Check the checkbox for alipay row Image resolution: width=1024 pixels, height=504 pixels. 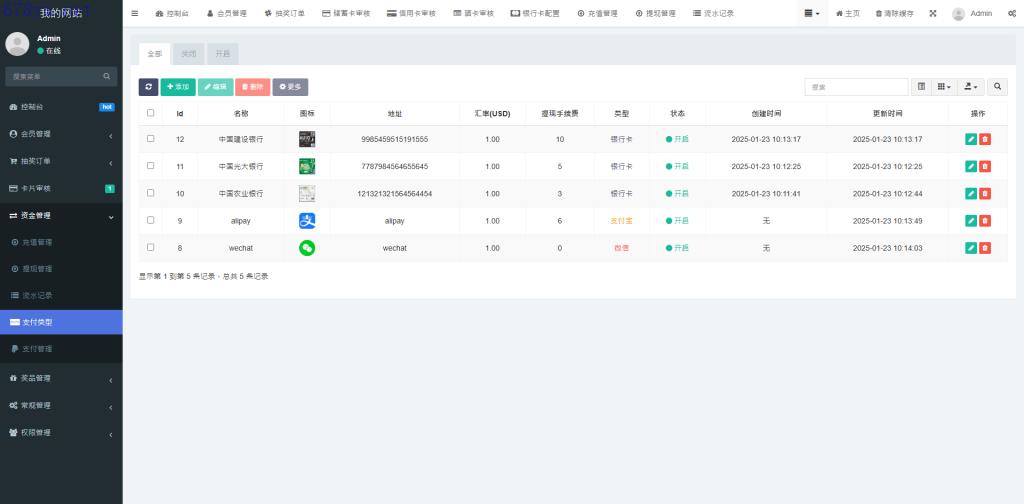click(151, 220)
